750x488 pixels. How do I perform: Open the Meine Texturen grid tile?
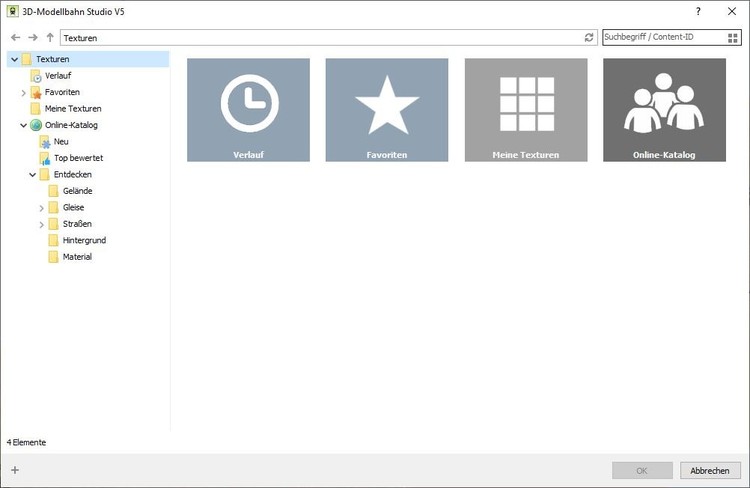point(526,110)
